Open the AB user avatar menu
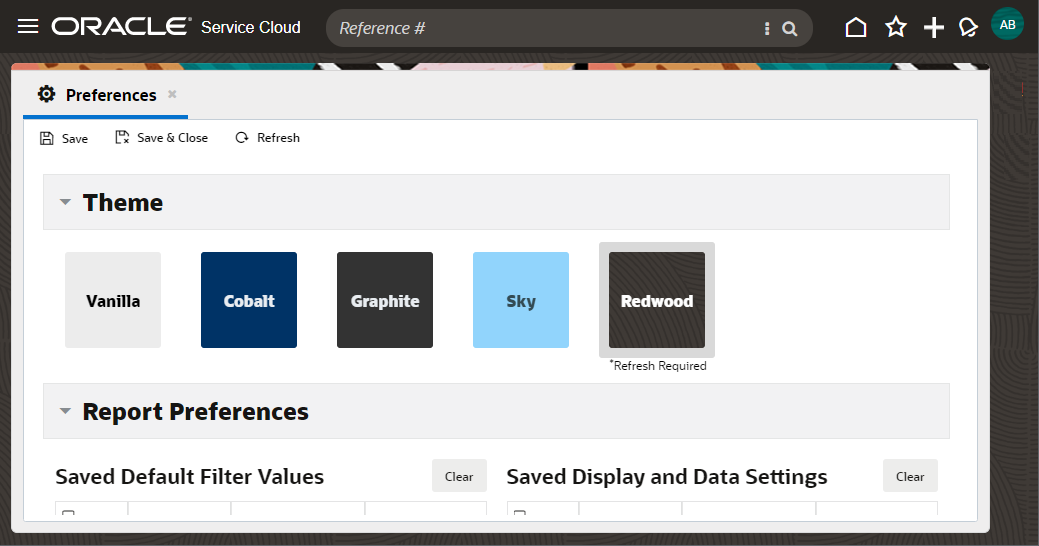 click(1007, 24)
